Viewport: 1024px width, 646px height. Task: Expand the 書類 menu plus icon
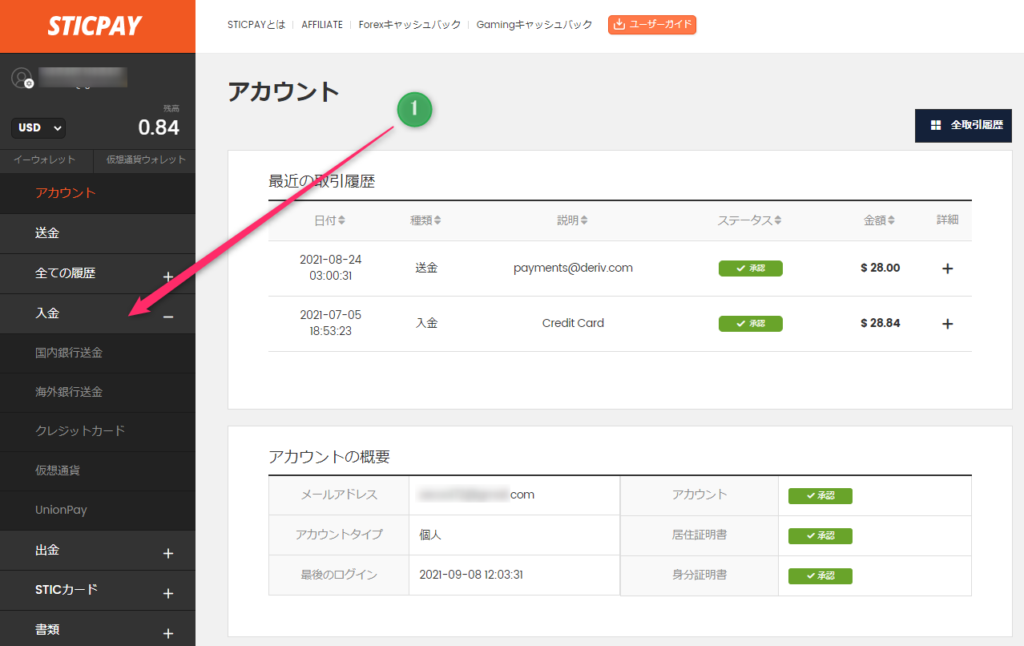coord(168,633)
